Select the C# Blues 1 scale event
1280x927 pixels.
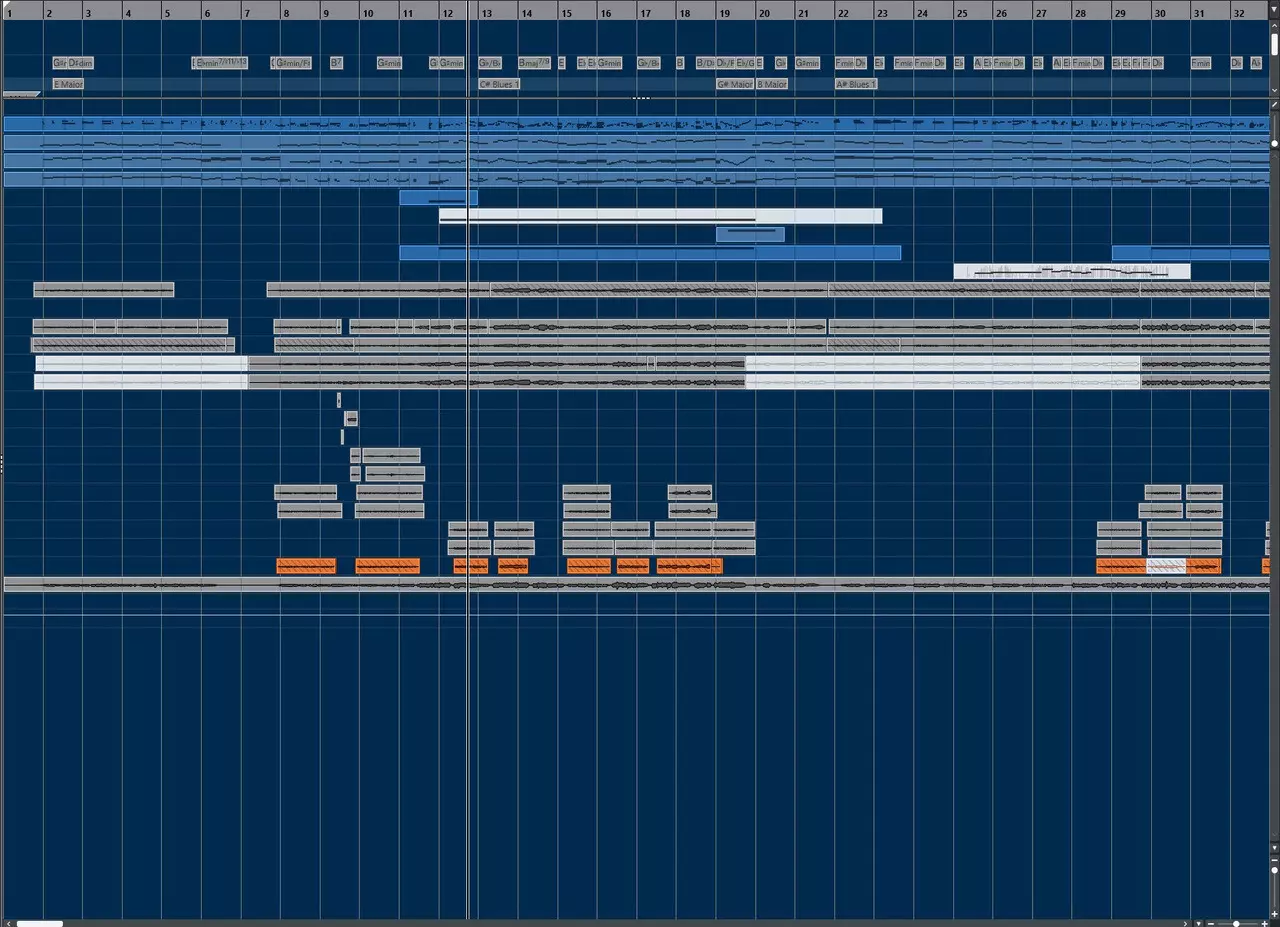tap(497, 84)
